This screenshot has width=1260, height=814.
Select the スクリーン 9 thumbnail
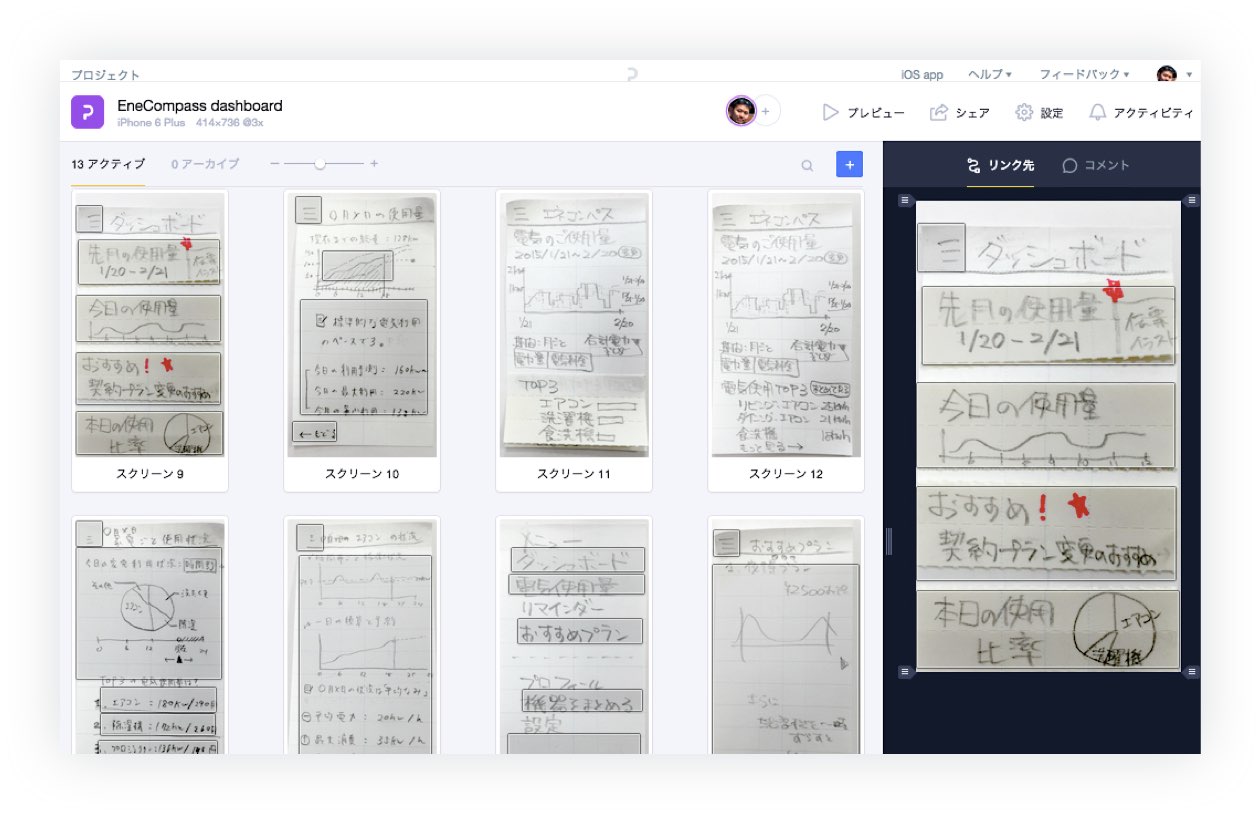[x=150, y=325]
